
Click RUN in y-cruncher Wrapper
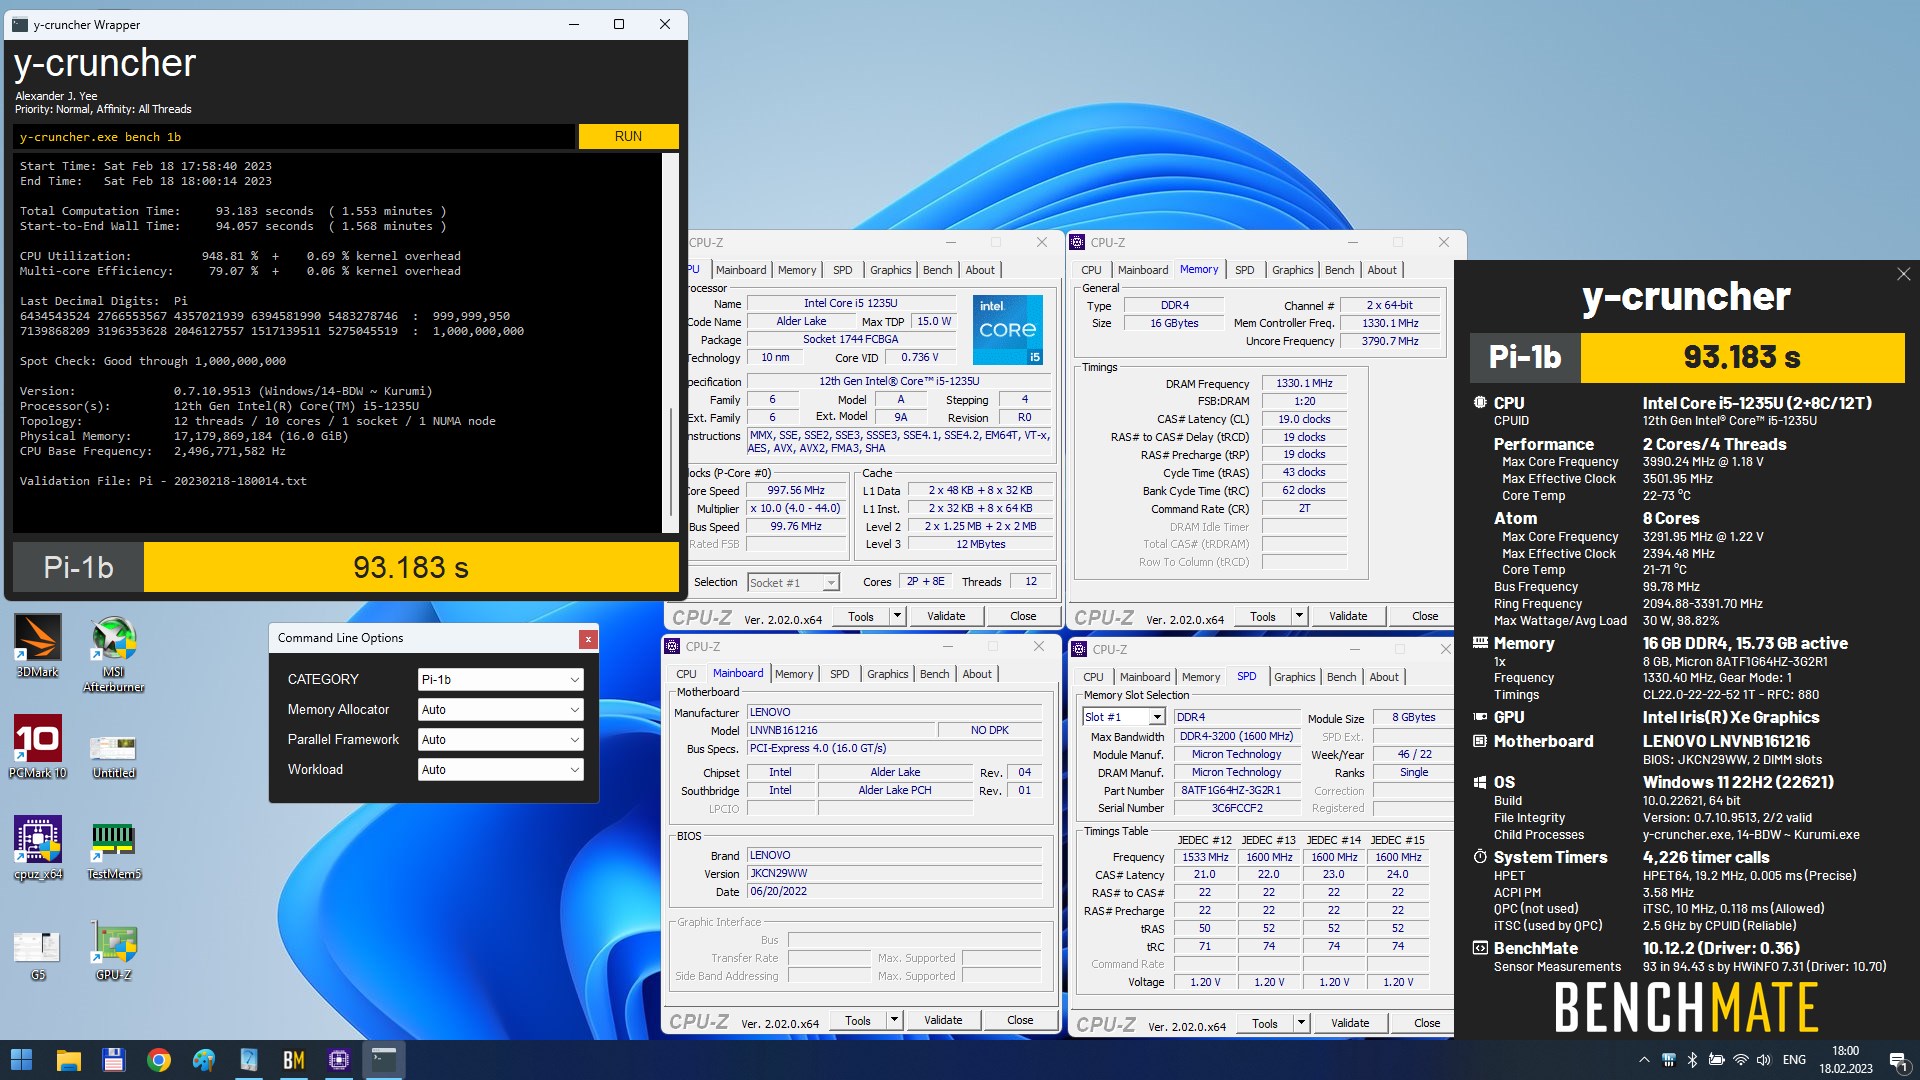[628, 136]
